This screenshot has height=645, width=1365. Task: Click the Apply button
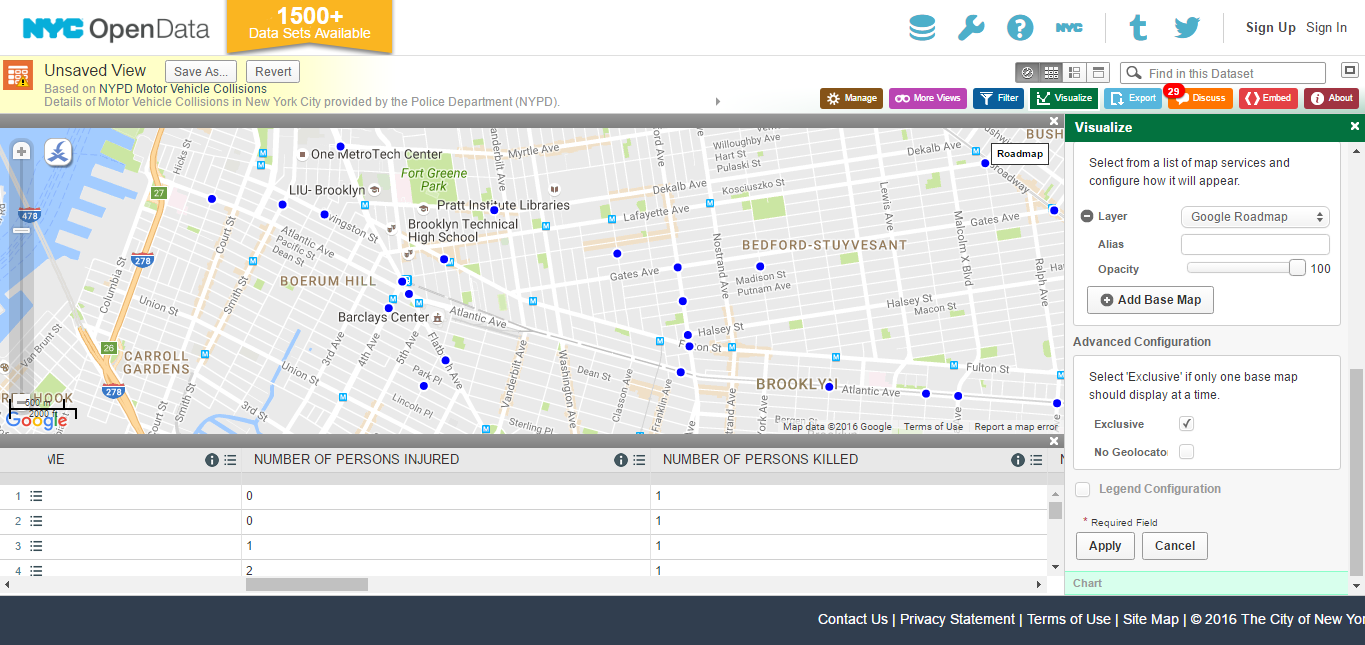click(1105, 546)
